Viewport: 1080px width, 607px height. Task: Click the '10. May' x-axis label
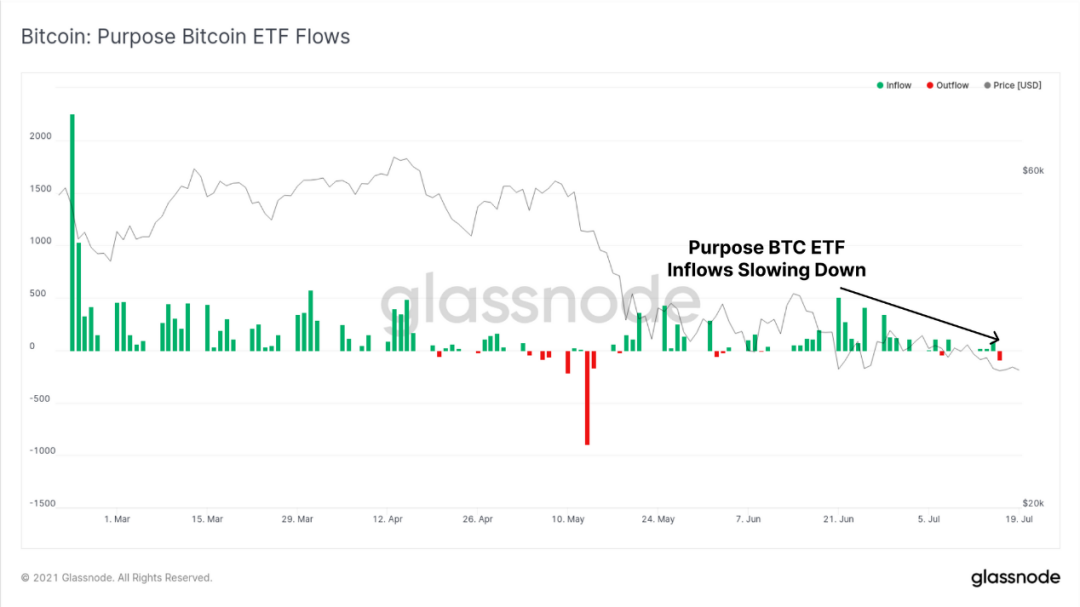[x=568, y=519]
